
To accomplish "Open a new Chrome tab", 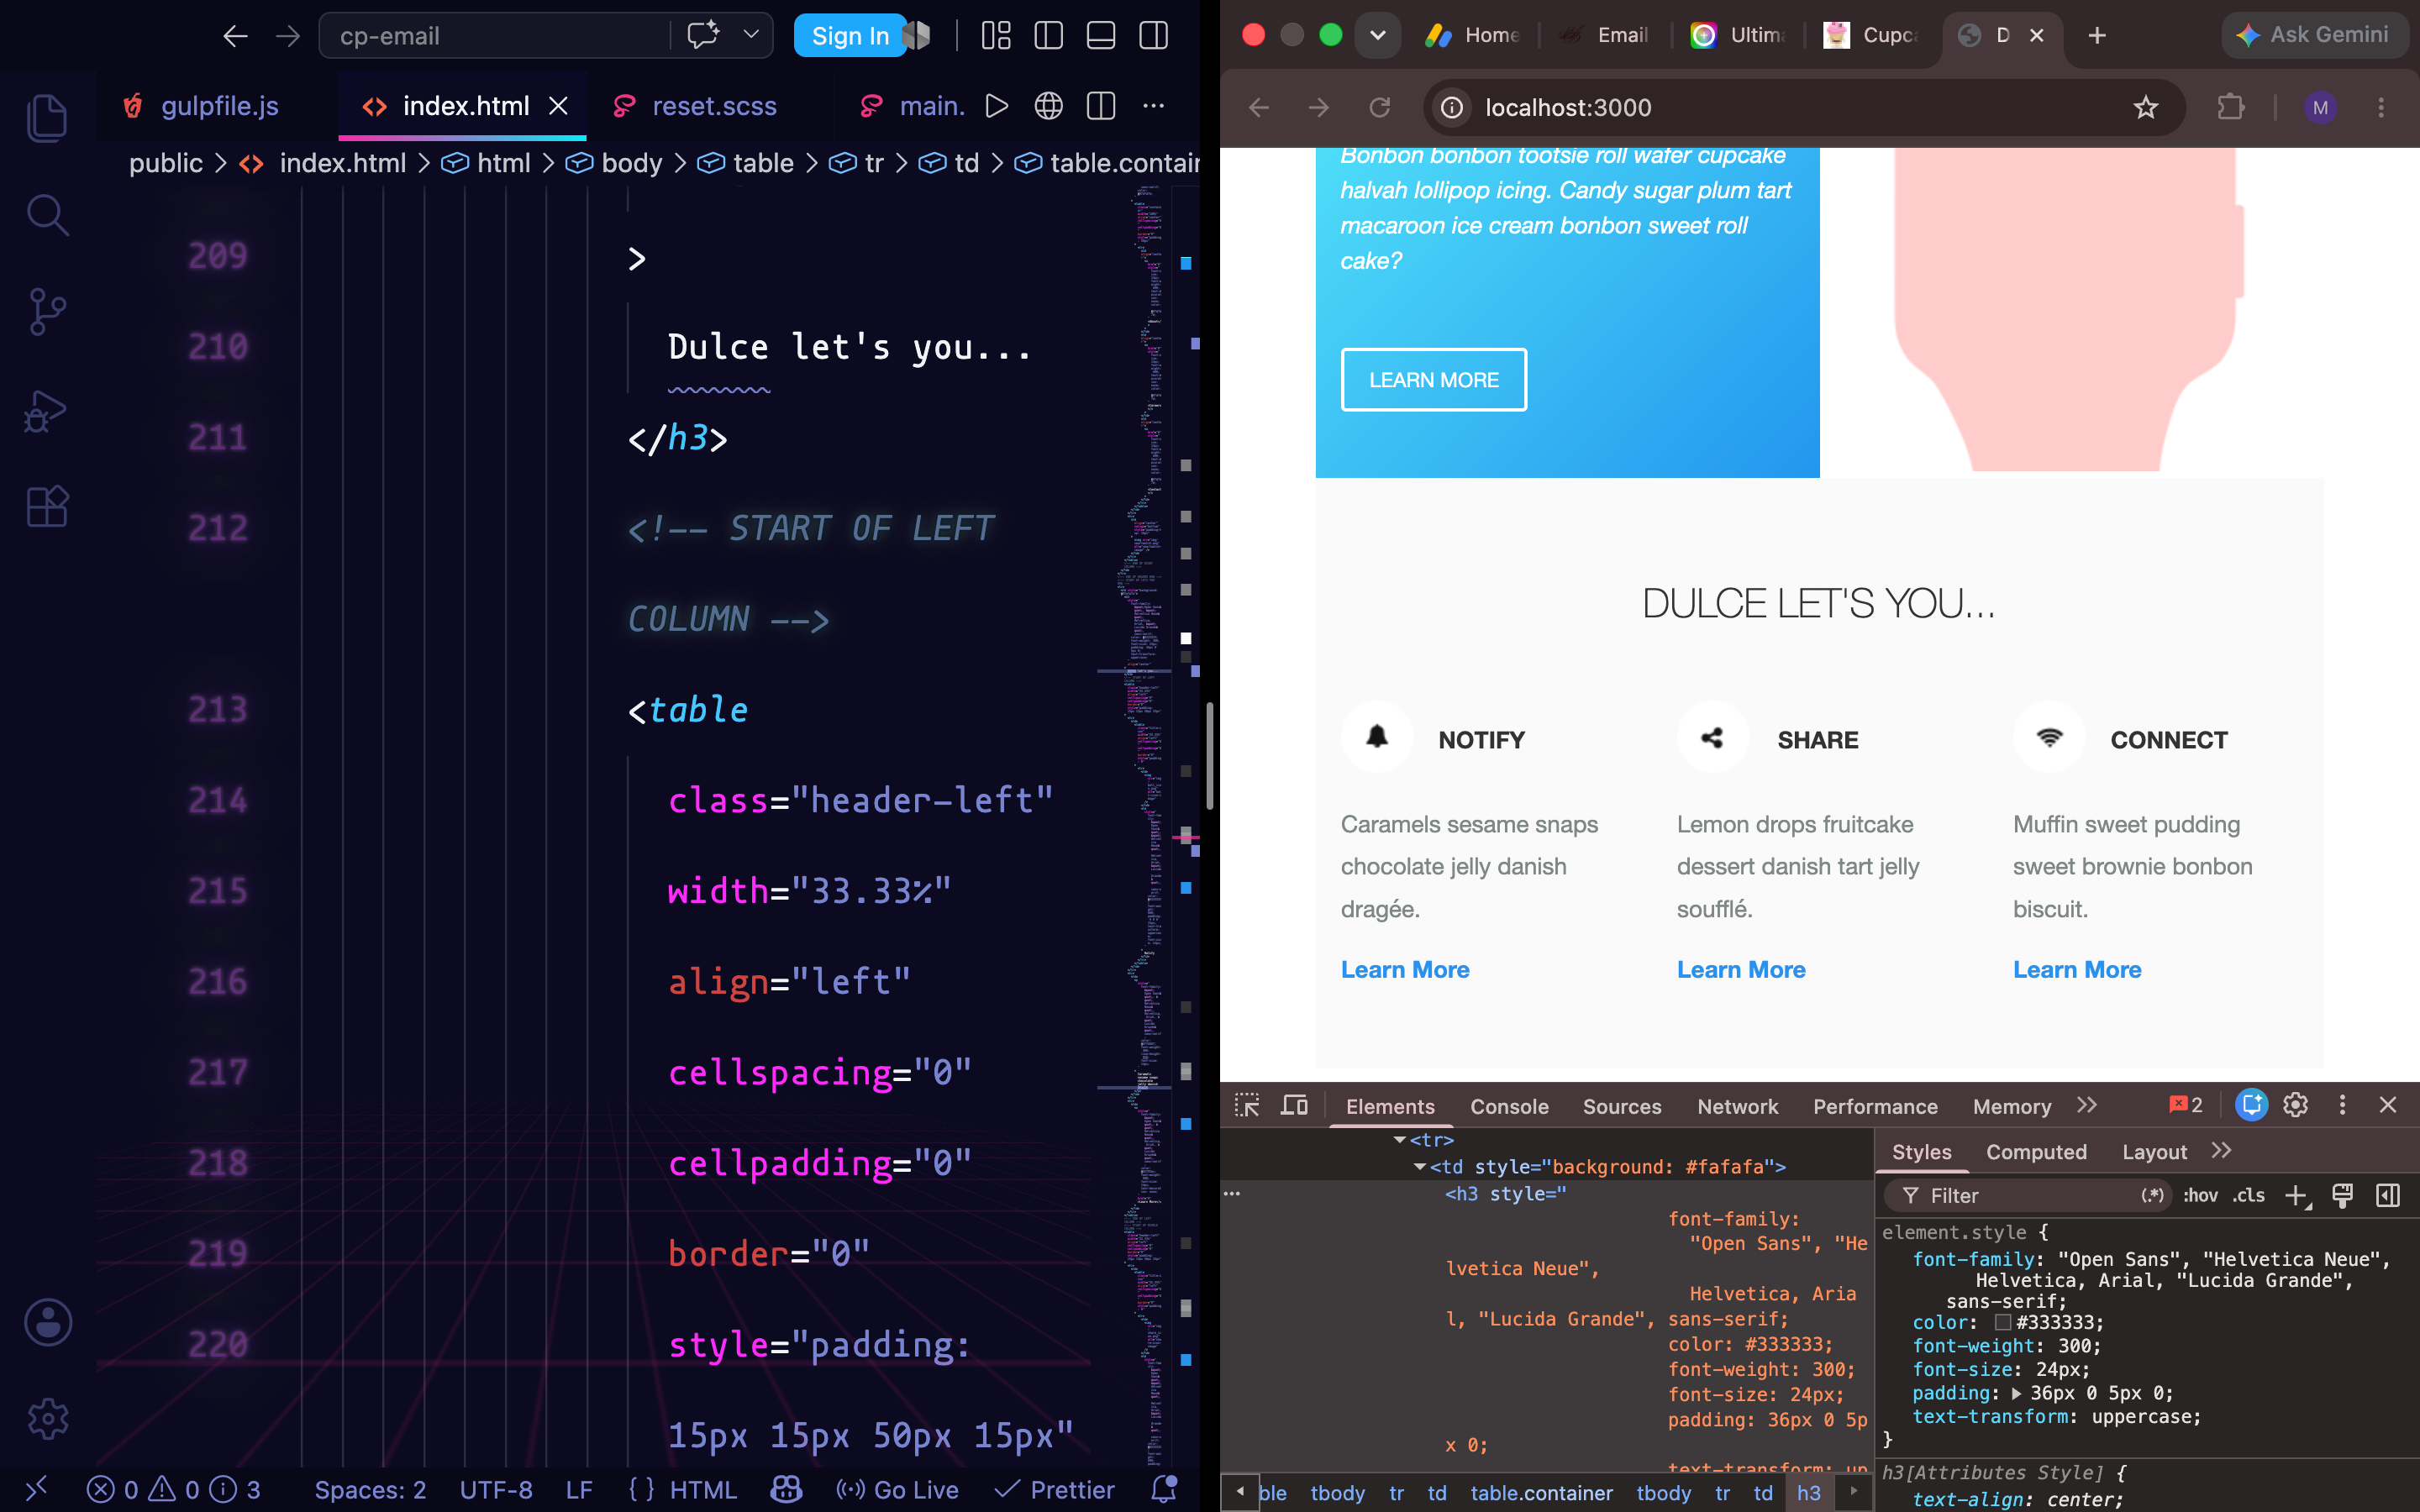I will tap(2097, 35).
